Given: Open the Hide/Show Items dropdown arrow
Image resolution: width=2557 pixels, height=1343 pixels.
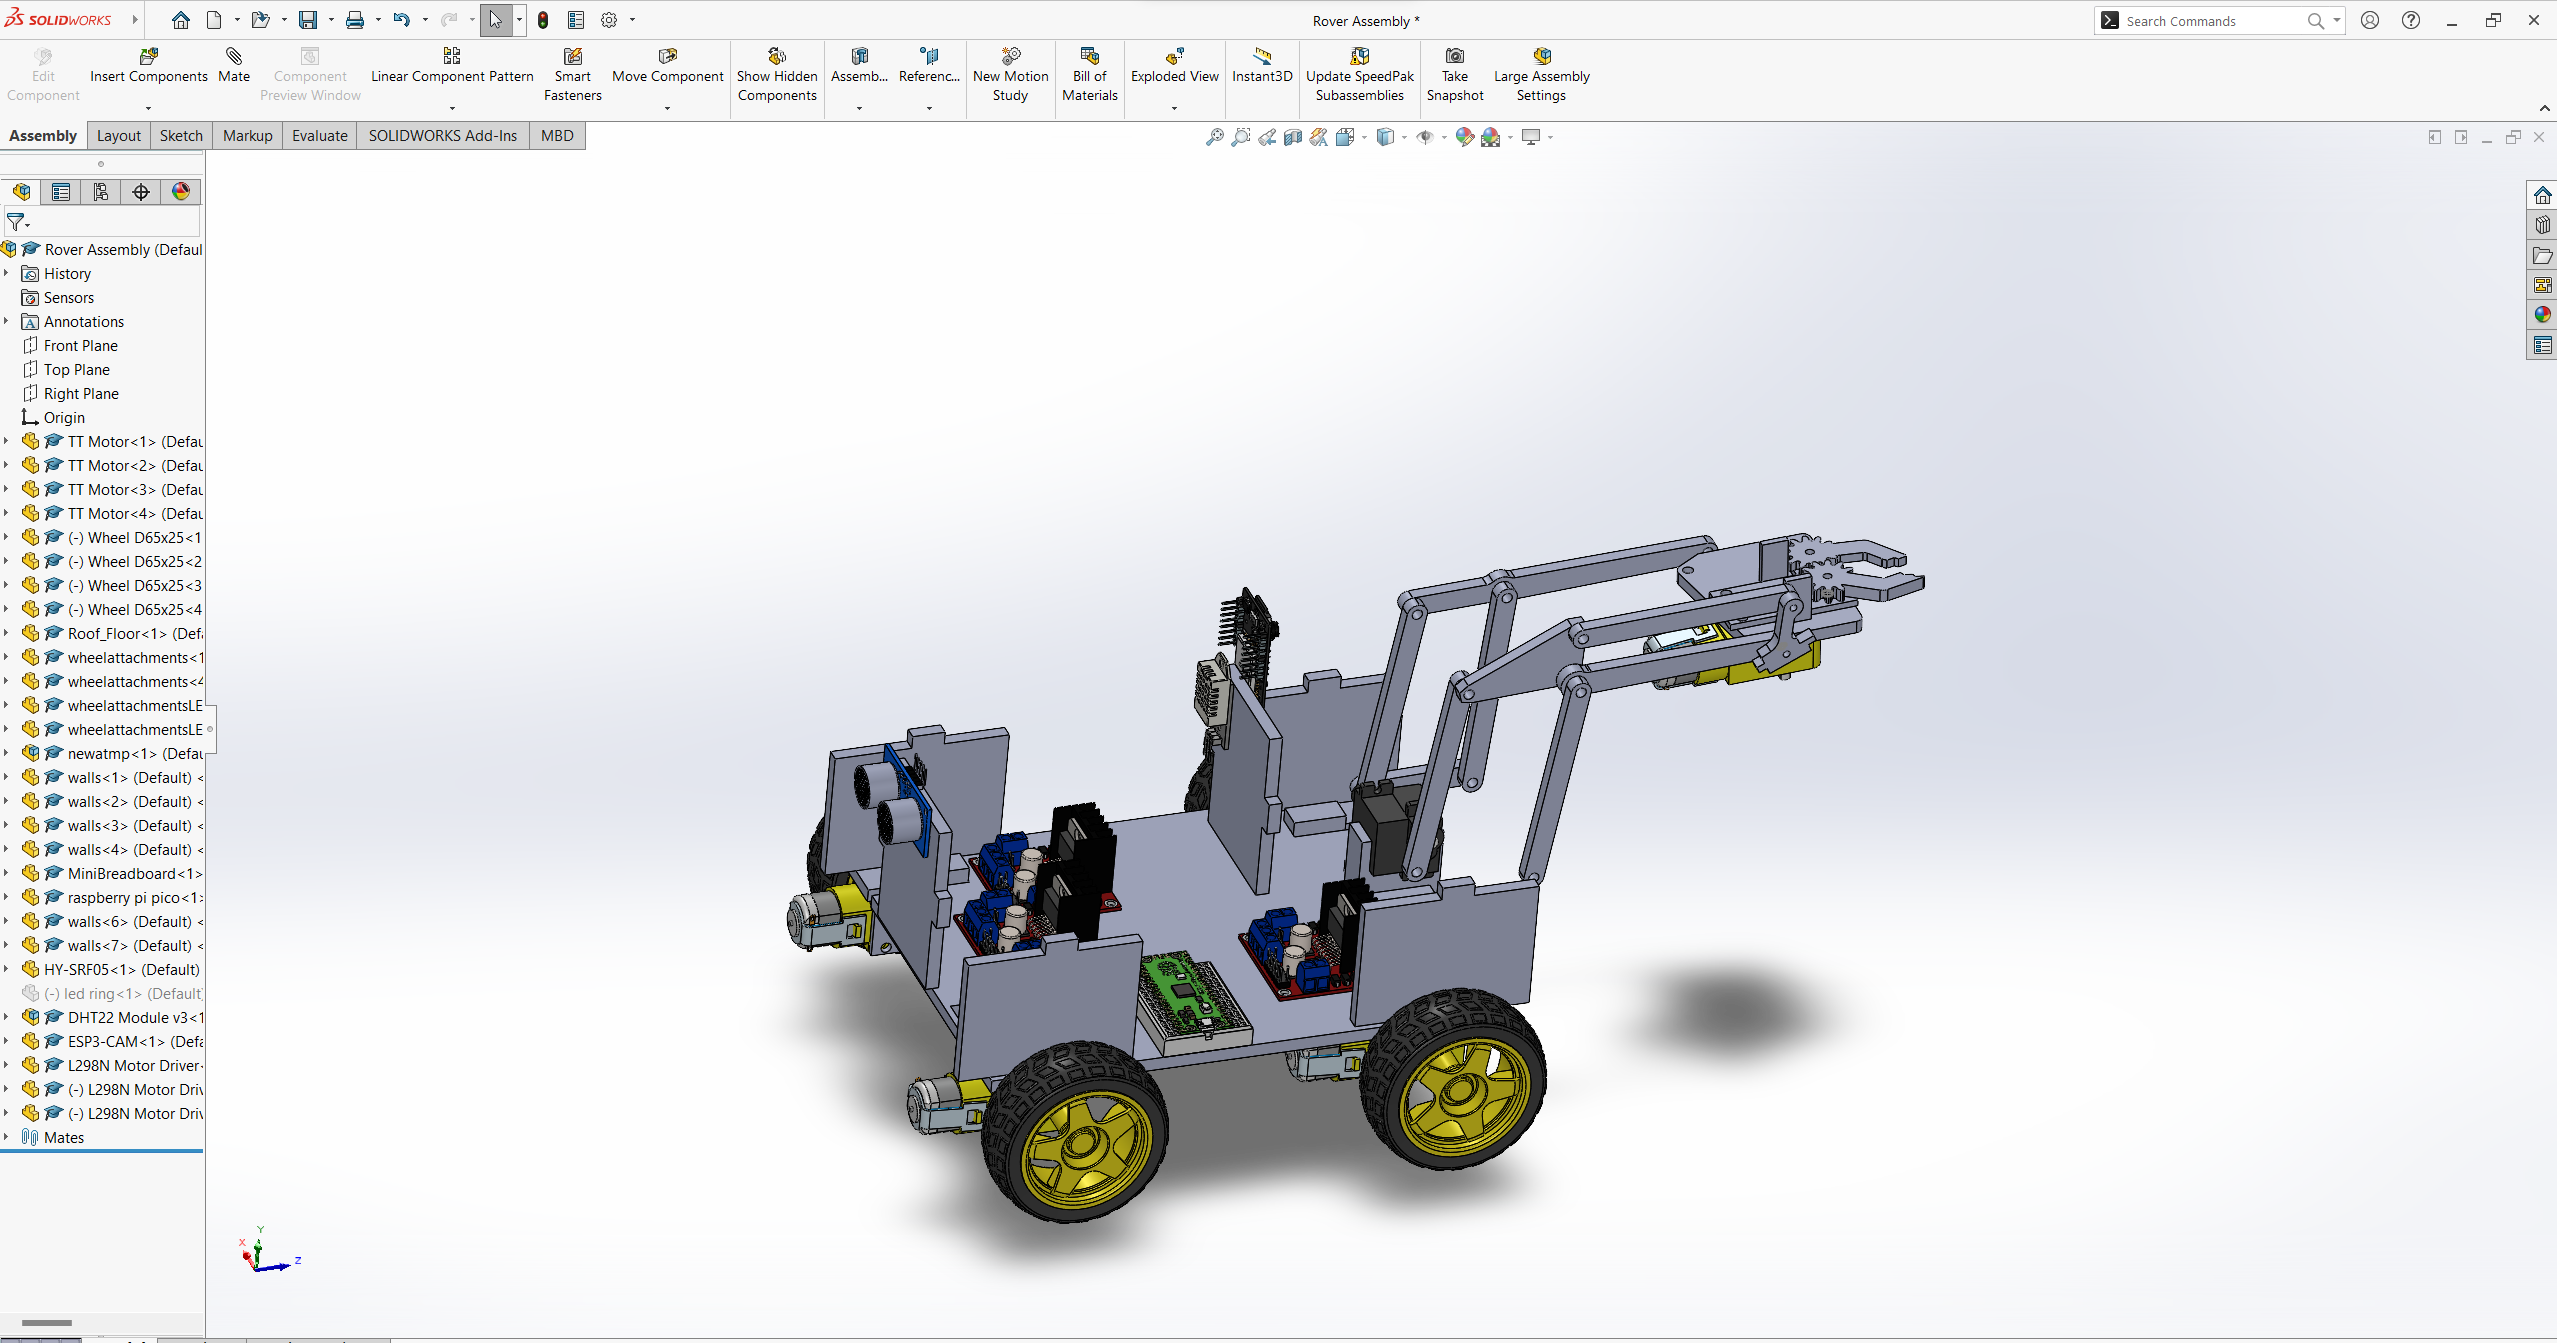Looking at the screenshot, I should (x=1444, y=137).
